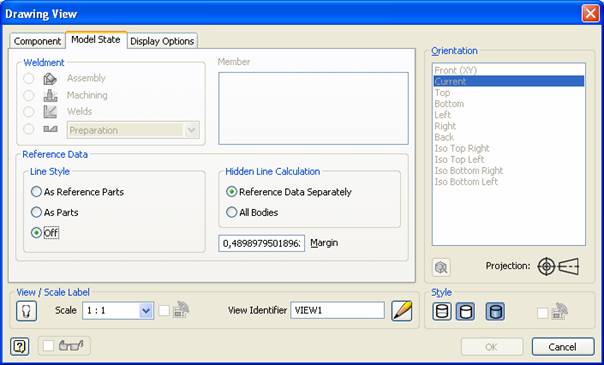Select the As Reference Parts radio button

(x=36, y=192)
